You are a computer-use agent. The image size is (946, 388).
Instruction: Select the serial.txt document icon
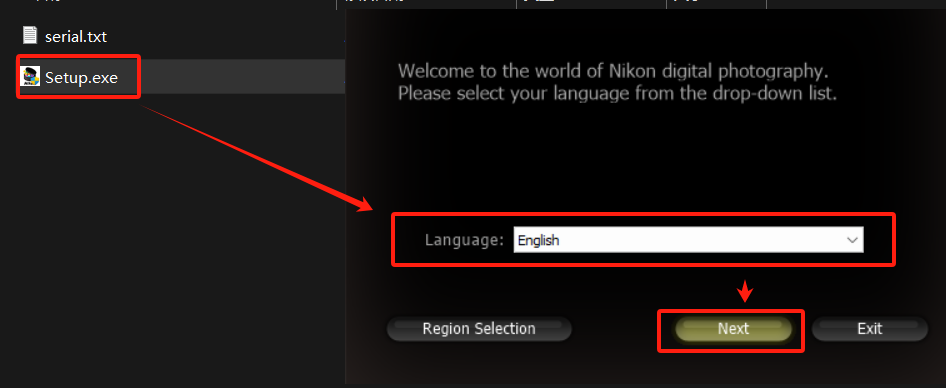coord(30,35)
